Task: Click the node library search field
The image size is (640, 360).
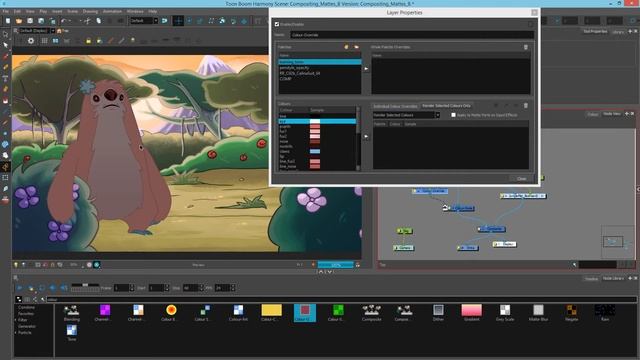Action: click(x=341, y=300)
